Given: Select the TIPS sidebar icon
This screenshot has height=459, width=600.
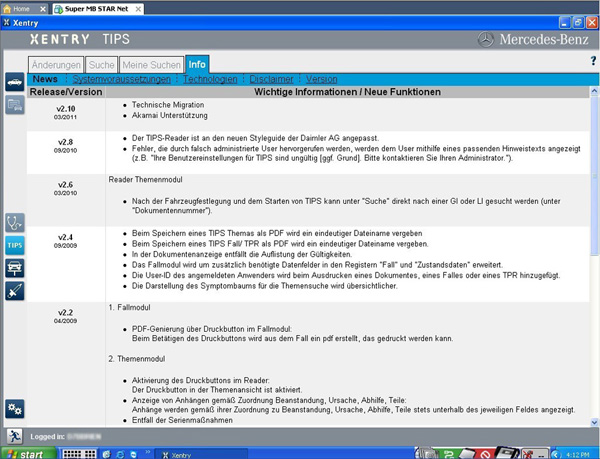Looking at the screenshot, I should click(15, 246).
